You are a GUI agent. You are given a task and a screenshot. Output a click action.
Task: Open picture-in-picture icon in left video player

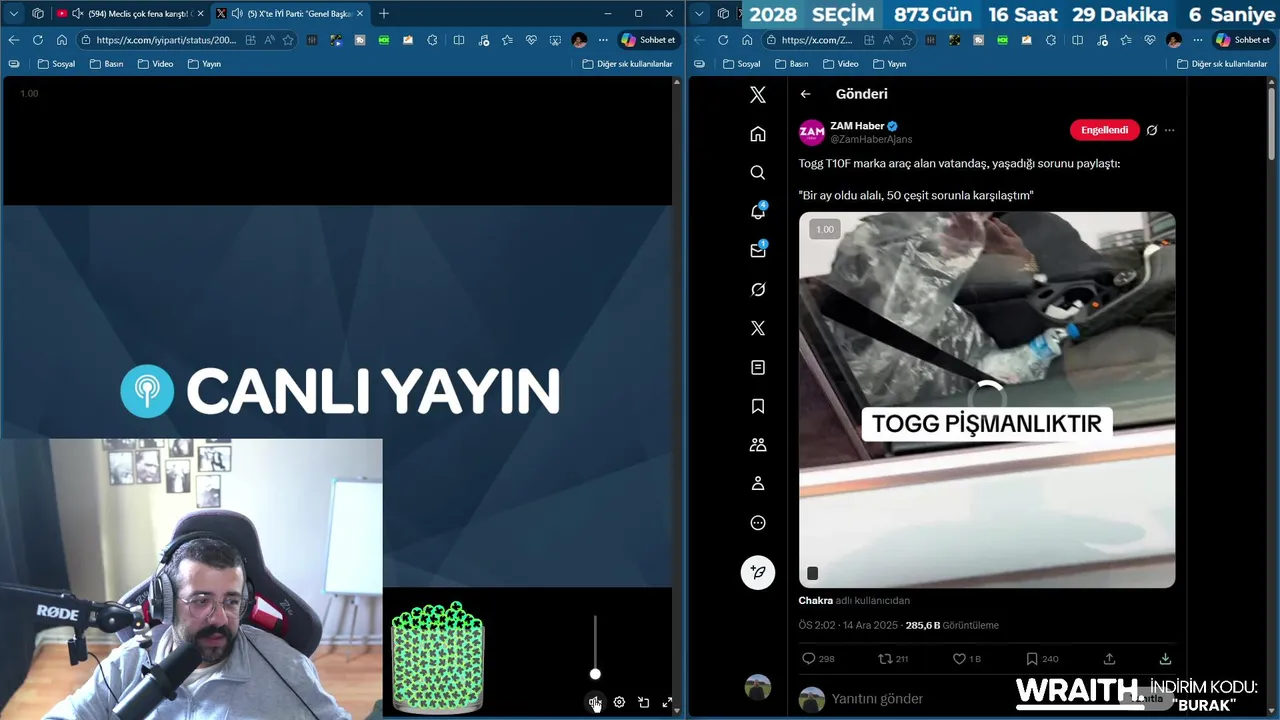[x=643, y=703]
